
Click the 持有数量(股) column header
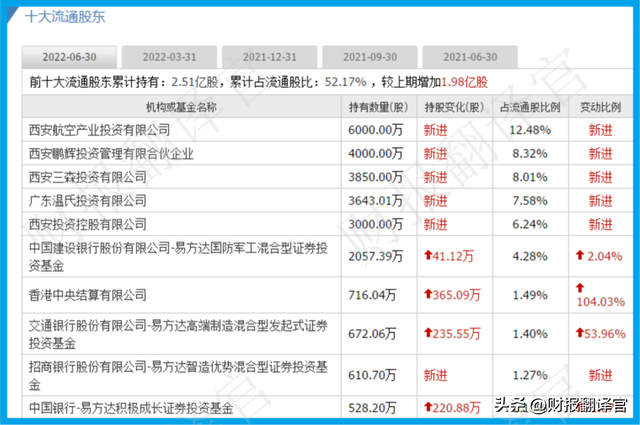click(x=379, y=107)
